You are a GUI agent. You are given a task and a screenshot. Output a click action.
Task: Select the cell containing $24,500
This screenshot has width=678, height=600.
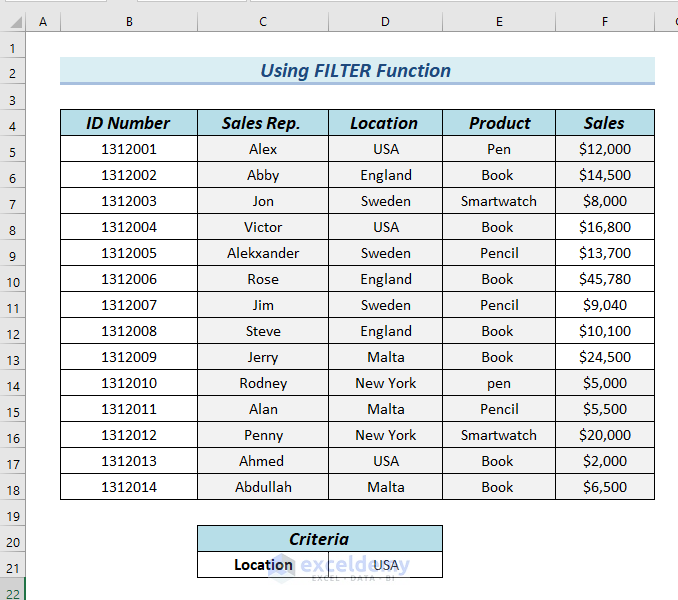[605, 357]
